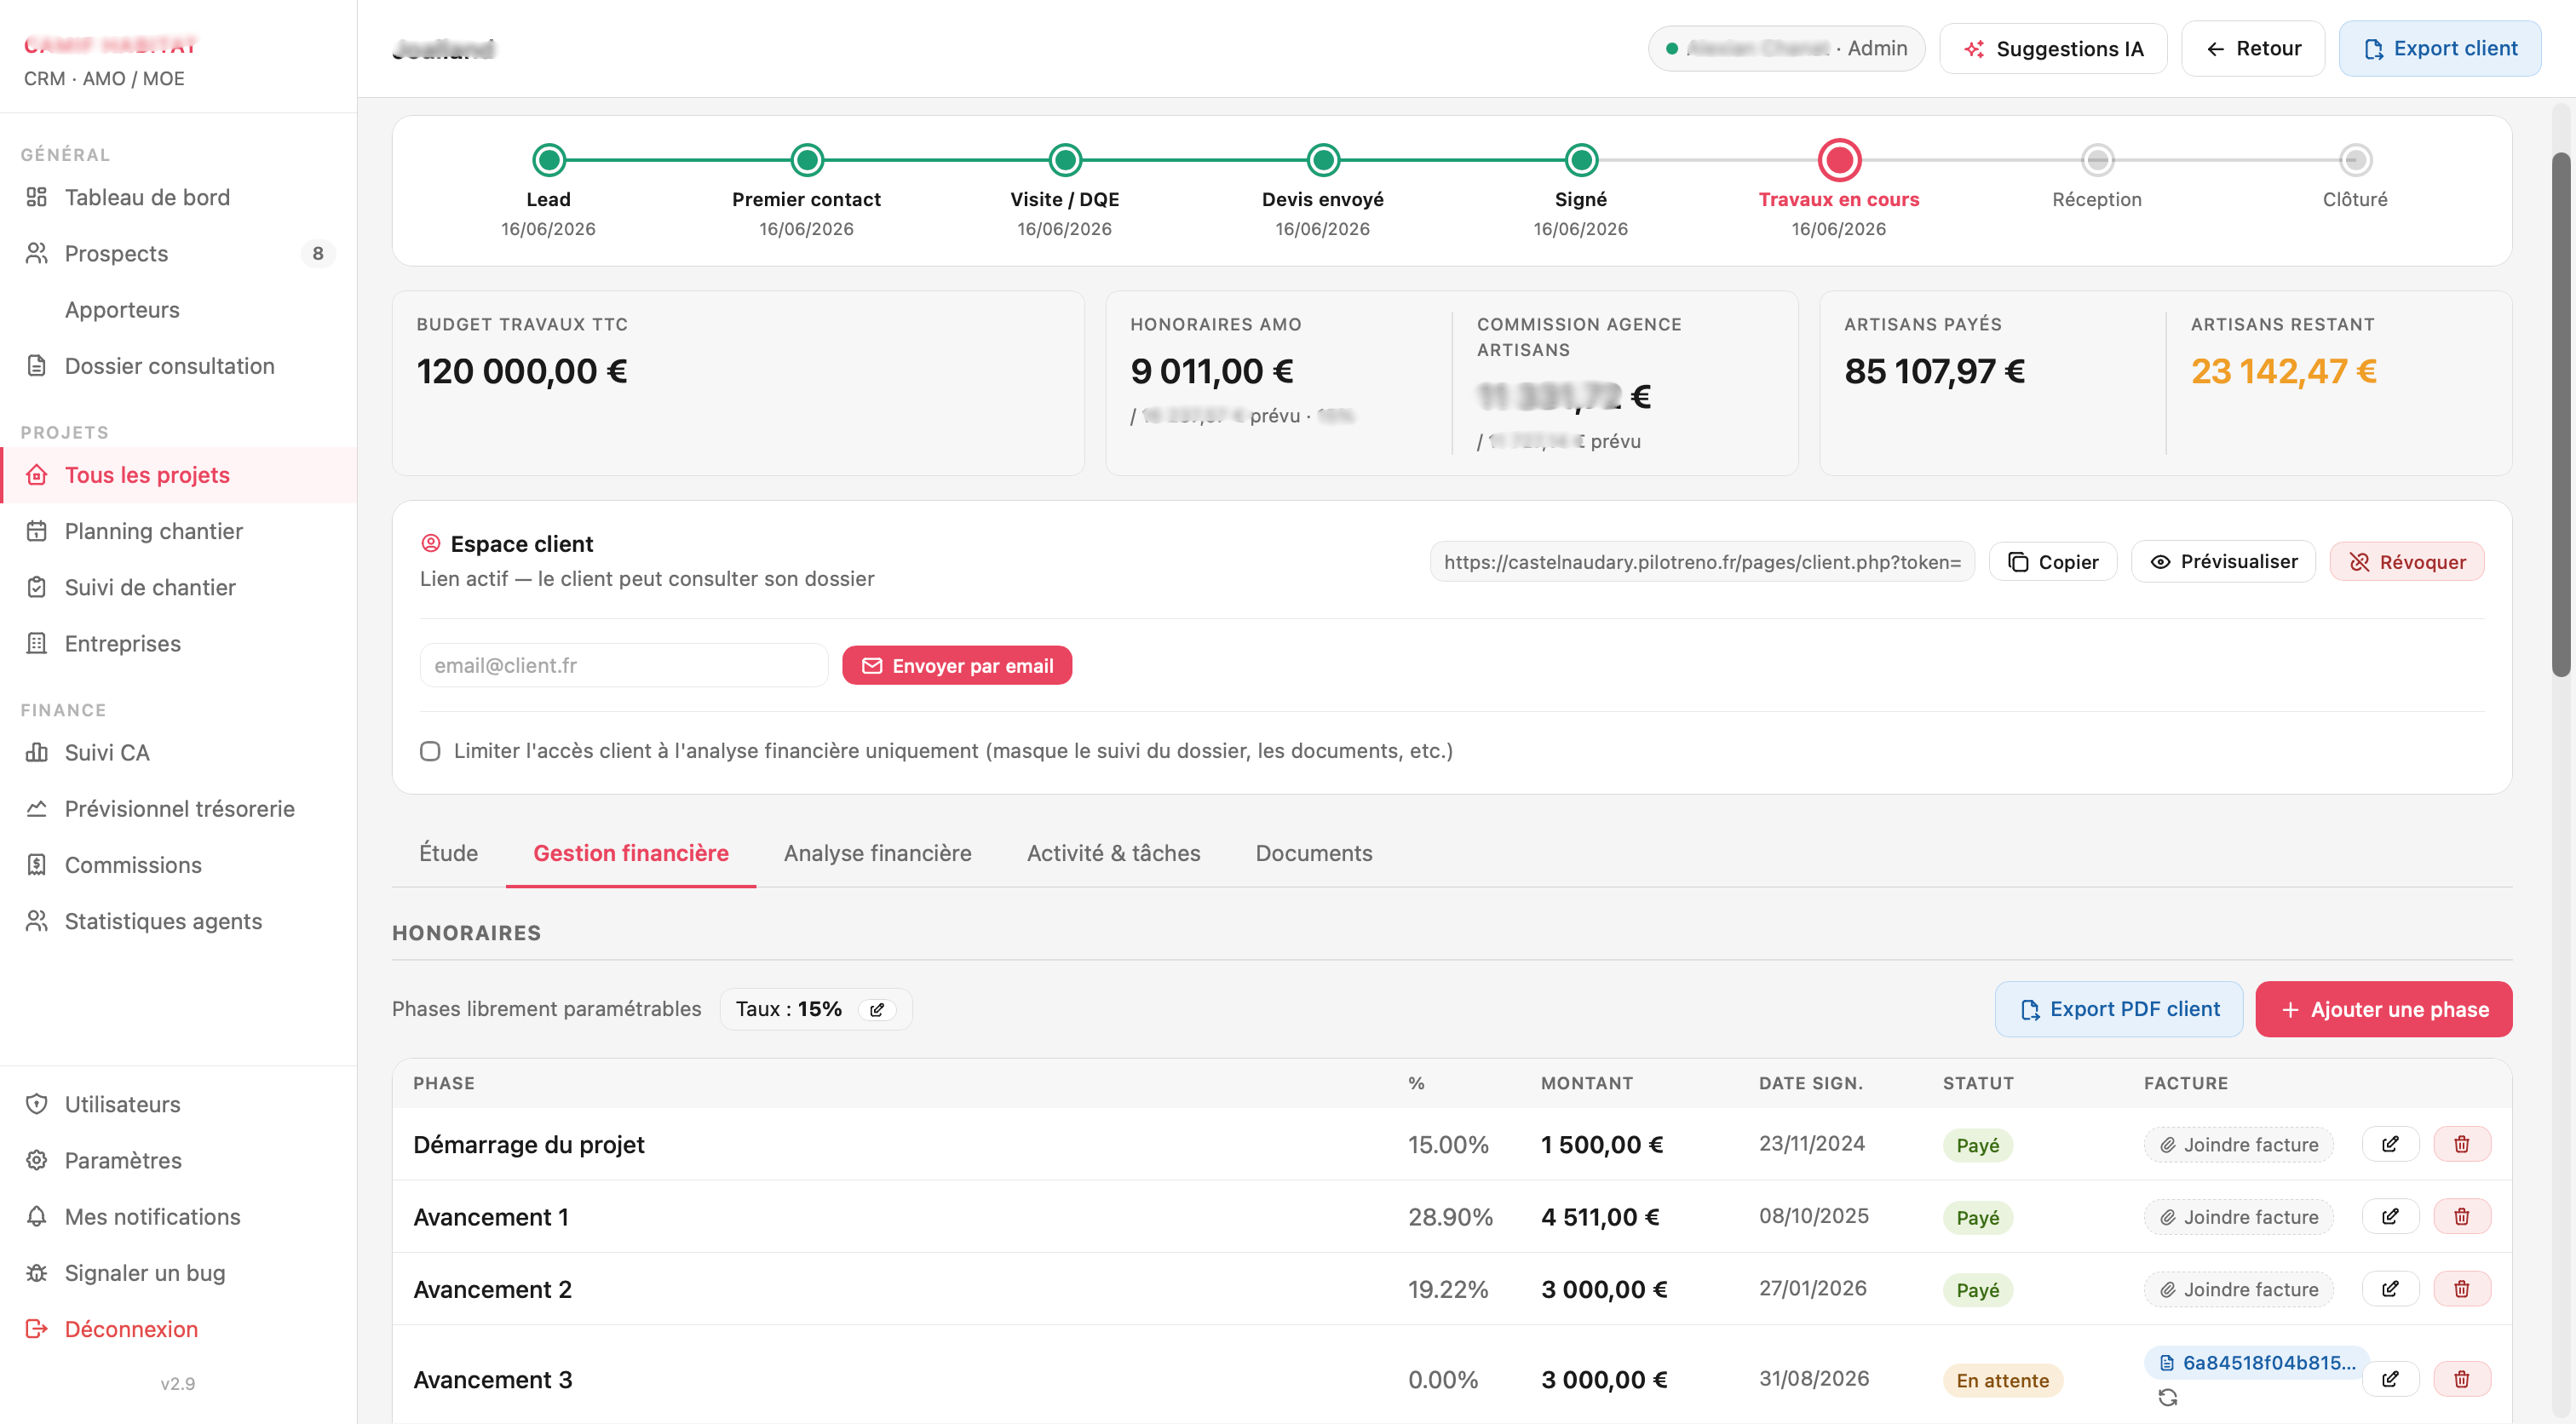Click the email@client.fr input field
This screenshot has width=2576, height=1424.
[624, 665]
